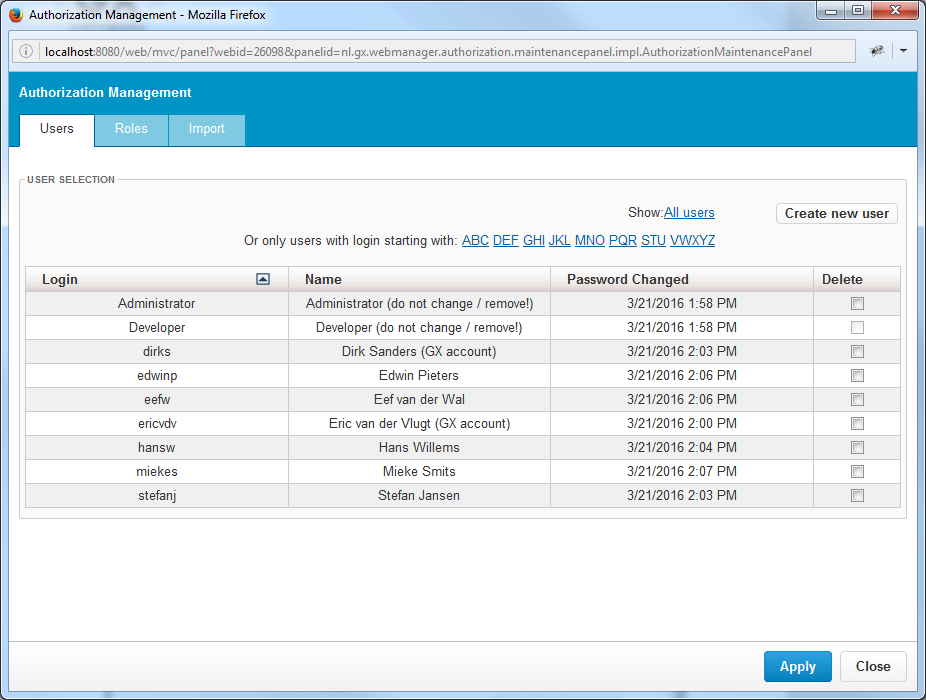Open the site information icon in address bar
926x700 pixels.
coord(26,51)
